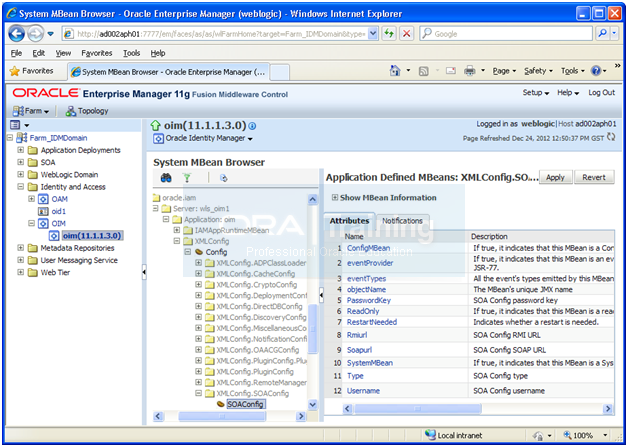Image resolution: width=628 pixels, height=447 pixels.
Task: Open the Favorites menu in menu bar
Action: (97, 53)
